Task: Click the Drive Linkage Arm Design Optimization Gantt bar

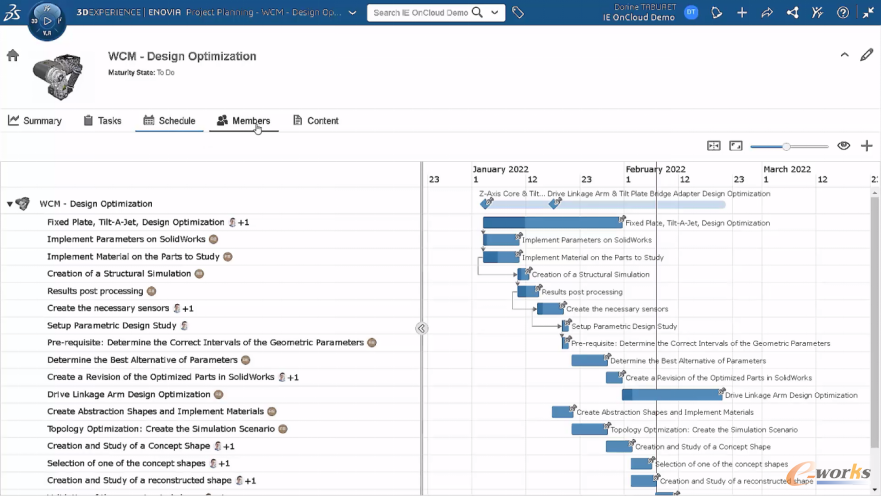Action: [x=671, y=395]
